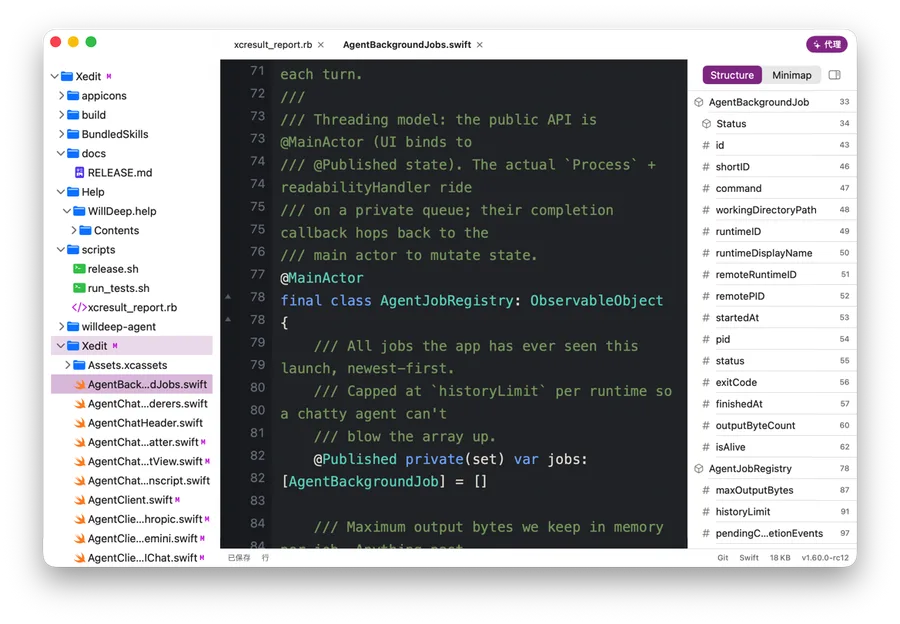Click line number 77 in the gutter
Screen dimensions: 900x624
[x=258, y=274]
